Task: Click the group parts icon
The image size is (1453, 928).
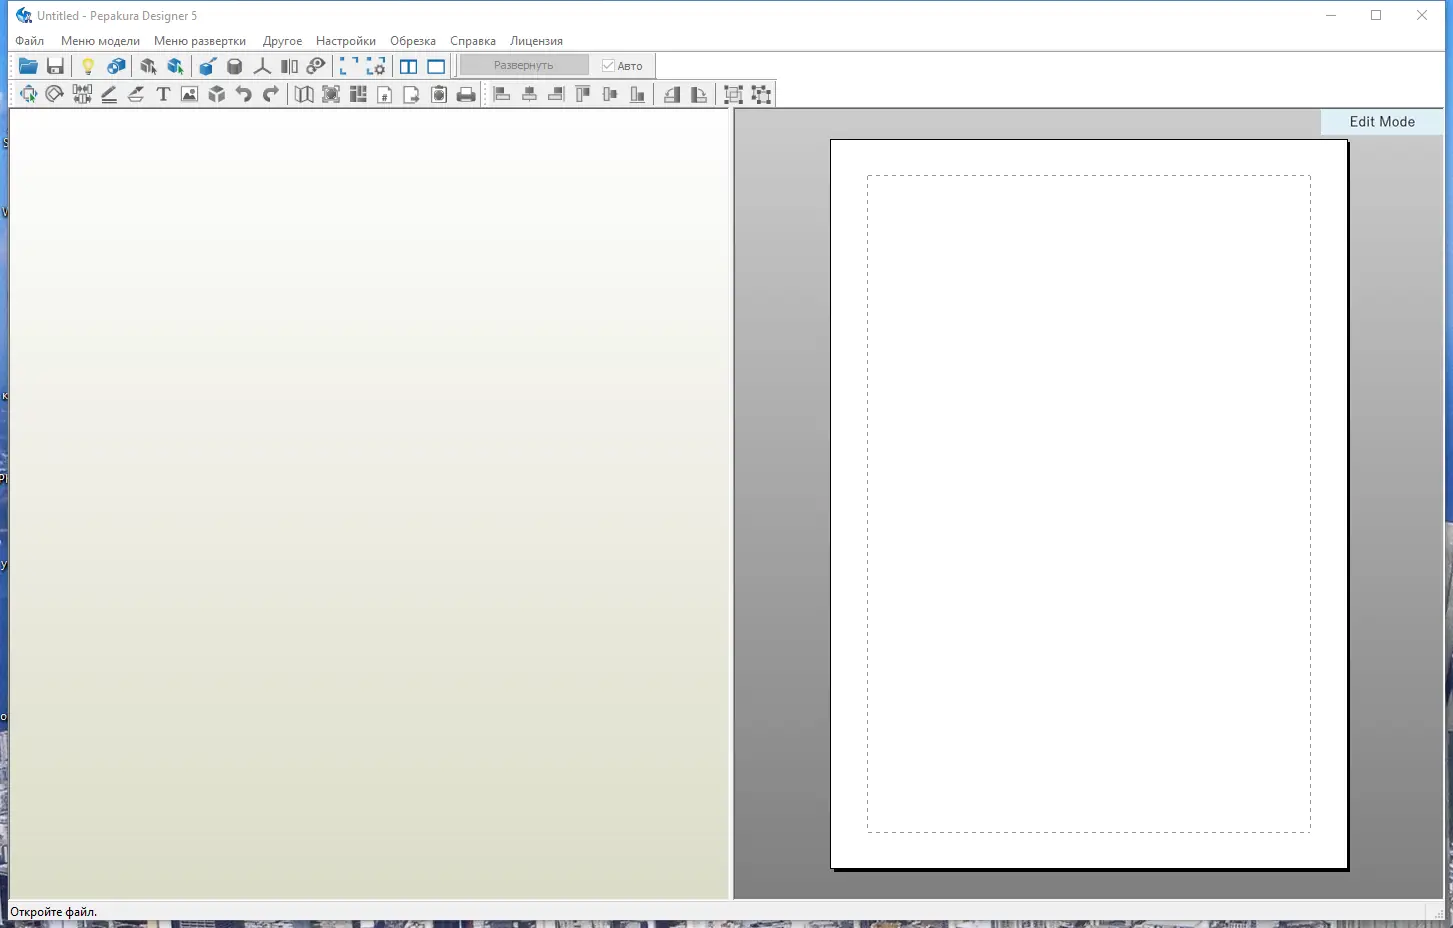Action: coord(733,94)
